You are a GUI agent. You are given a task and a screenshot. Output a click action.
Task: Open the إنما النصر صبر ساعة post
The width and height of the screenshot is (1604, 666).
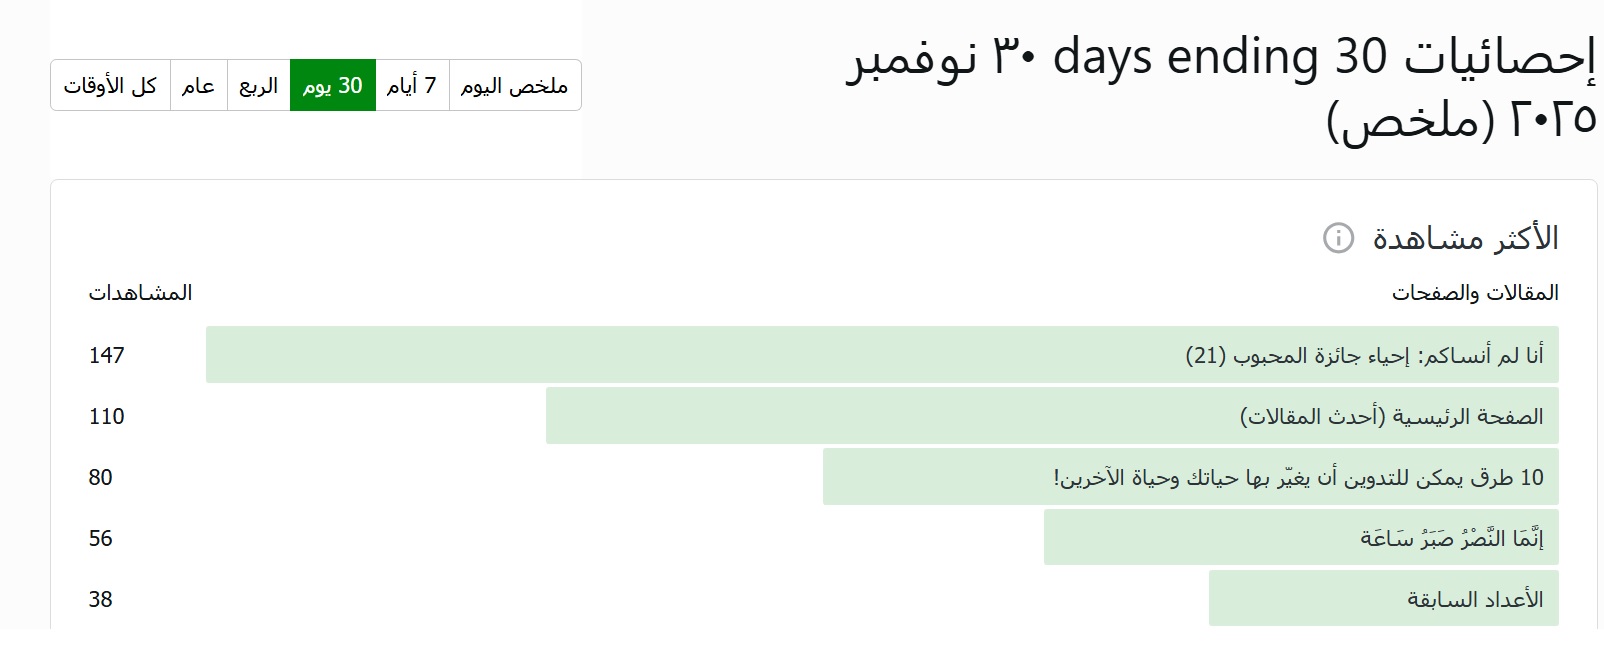point(1451,538)
